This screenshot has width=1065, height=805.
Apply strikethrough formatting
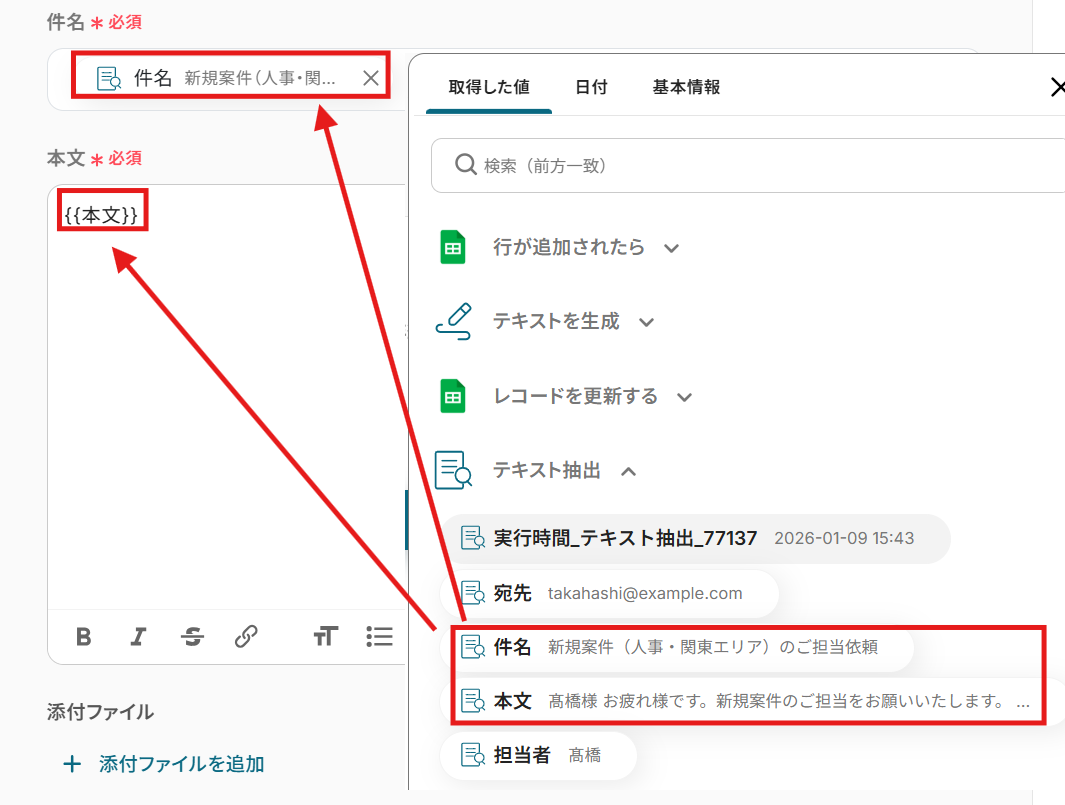pos(192,637)
